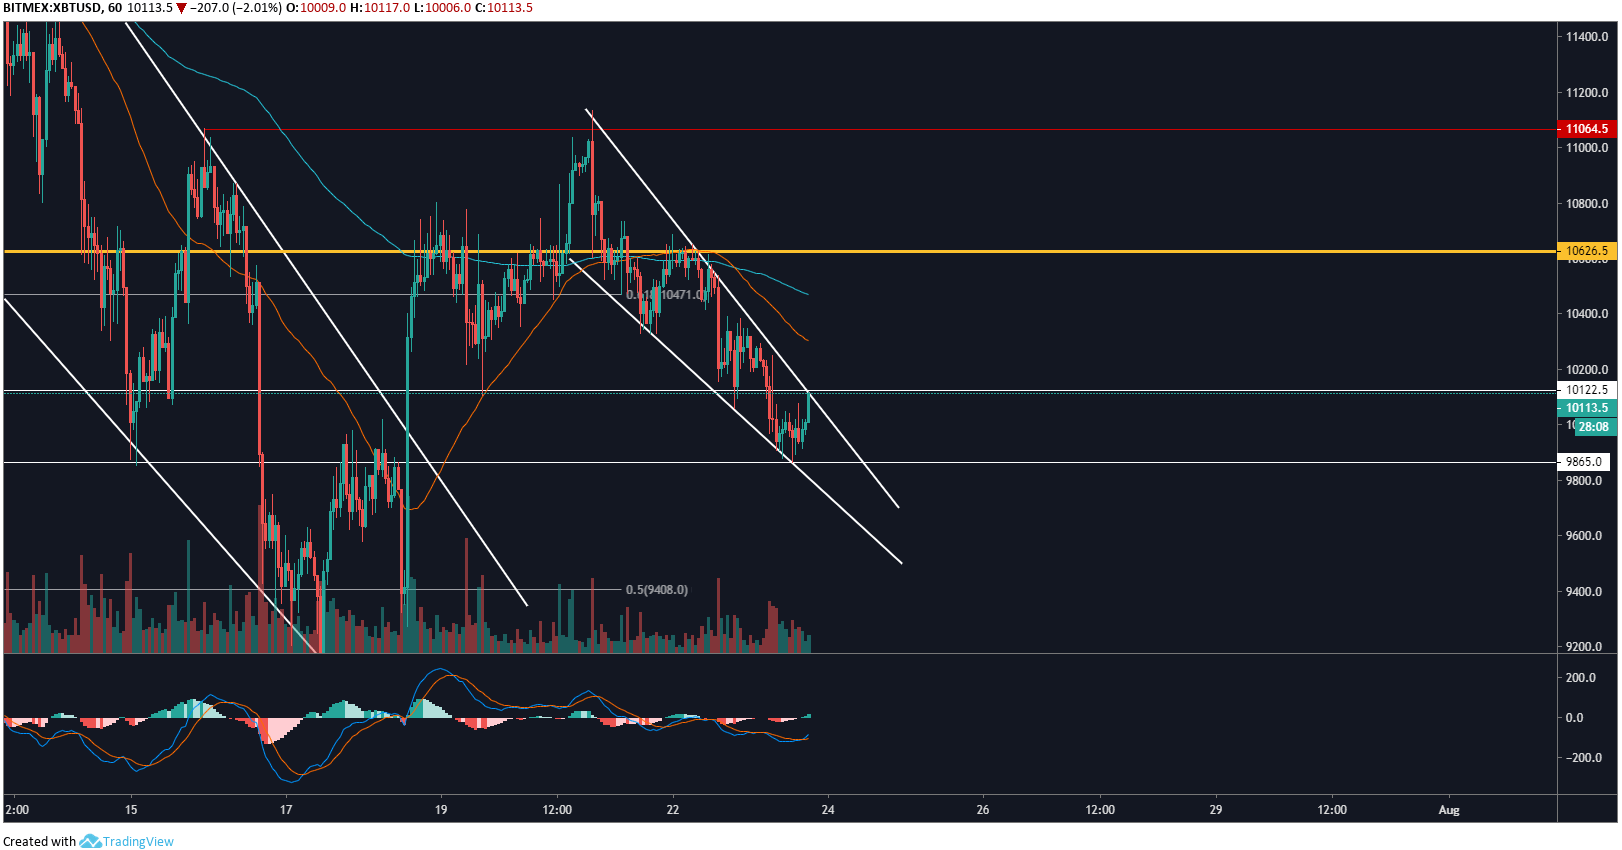Select the orange 10626.5 price label
Screen dimensions: 1622x850
[1587, 251]
